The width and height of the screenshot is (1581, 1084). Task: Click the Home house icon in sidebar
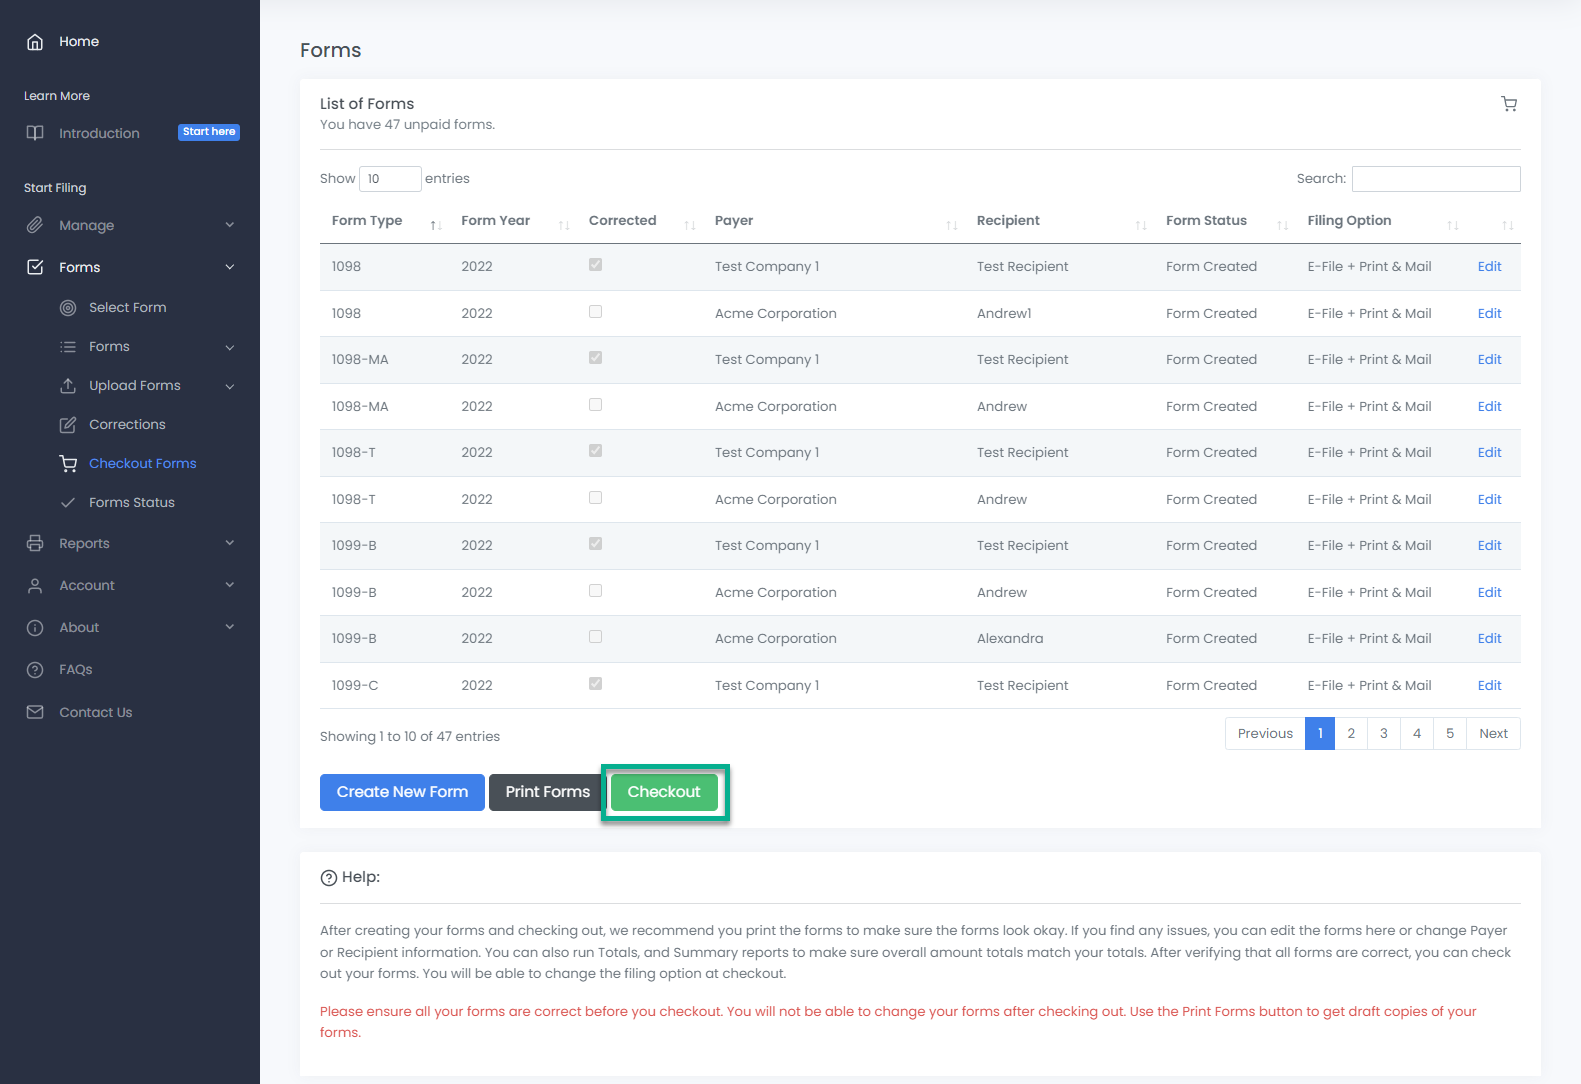[35, 42]
